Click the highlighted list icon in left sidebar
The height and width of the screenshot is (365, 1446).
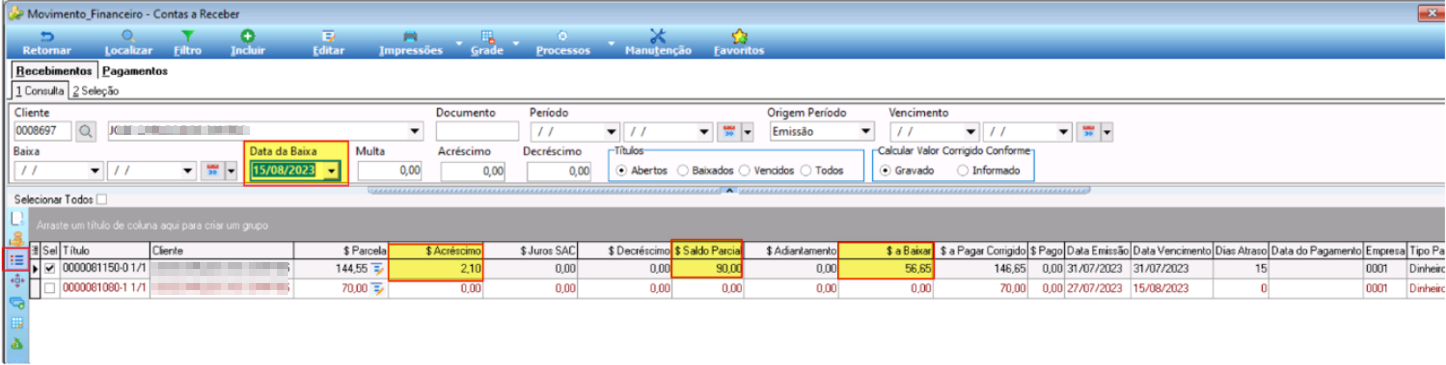pos(16,260)
